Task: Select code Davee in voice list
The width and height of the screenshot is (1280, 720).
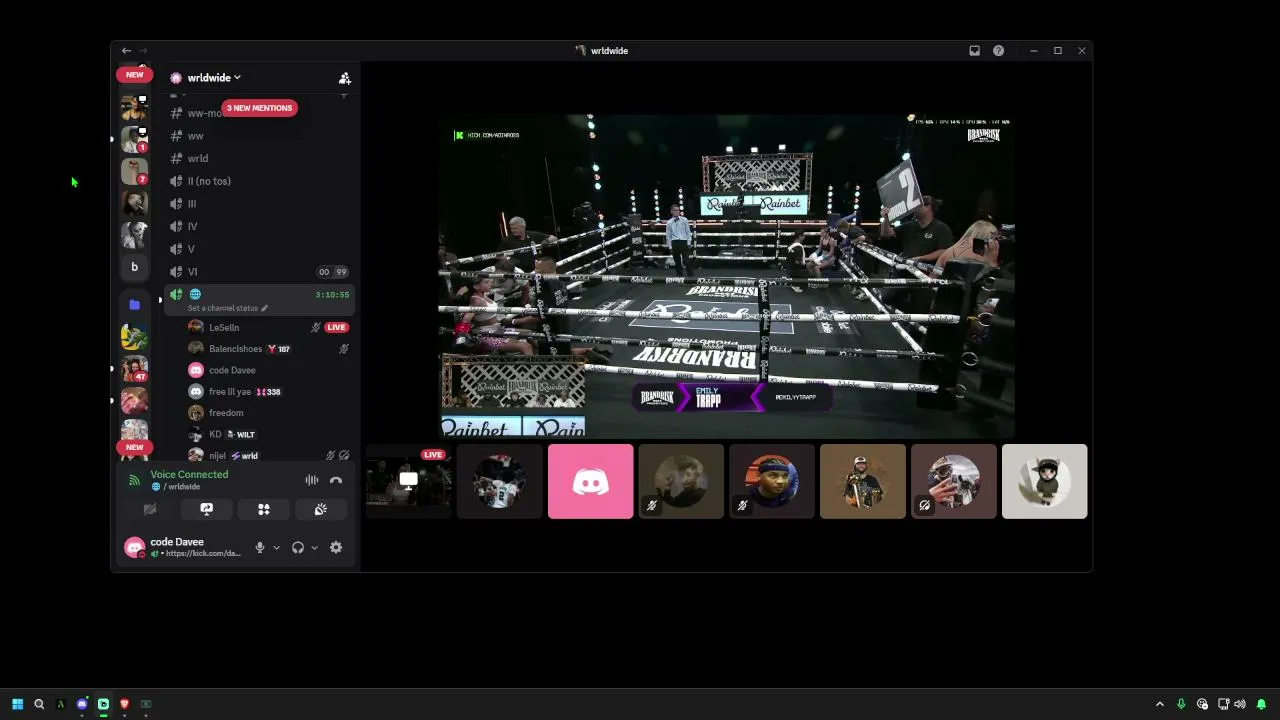Action: click(232, 370)
